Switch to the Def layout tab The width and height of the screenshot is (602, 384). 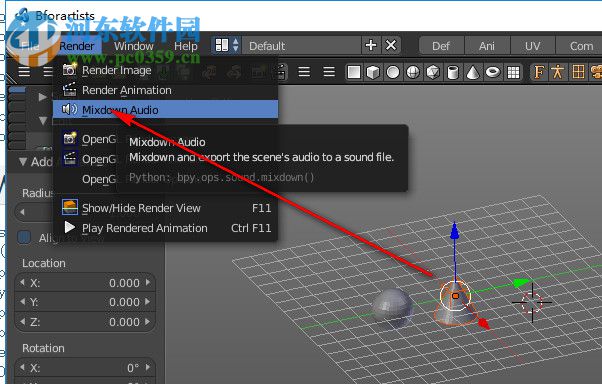coord(441,46)
